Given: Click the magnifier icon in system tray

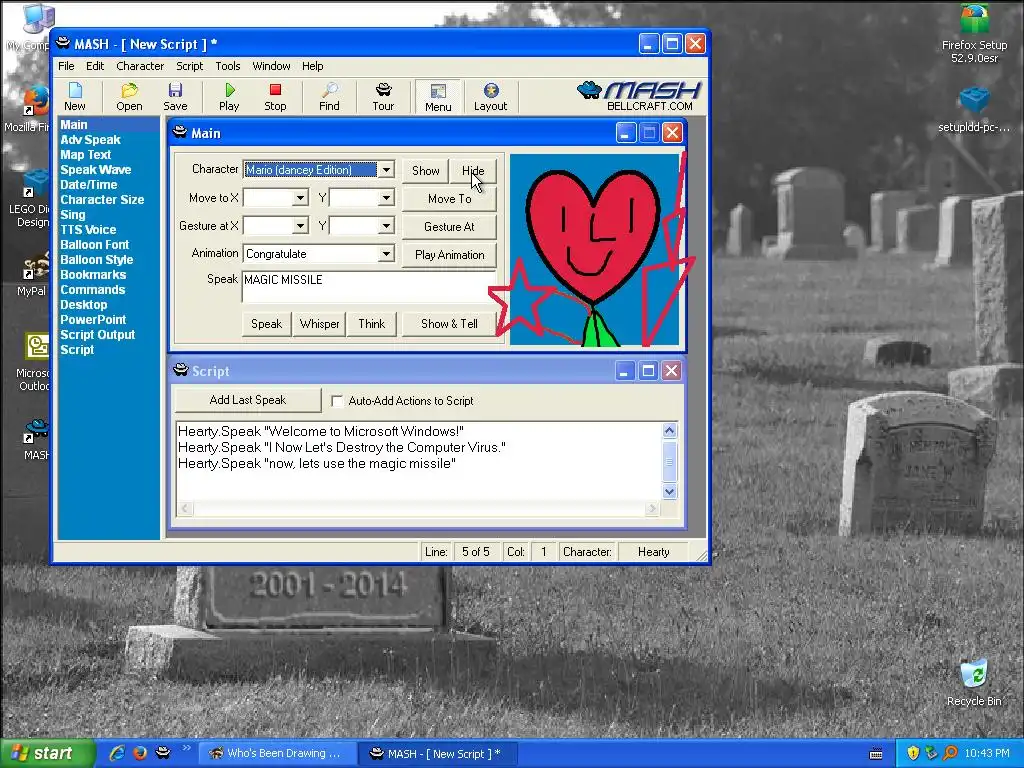Looking at the screenshot, I should tap(950, 754).
